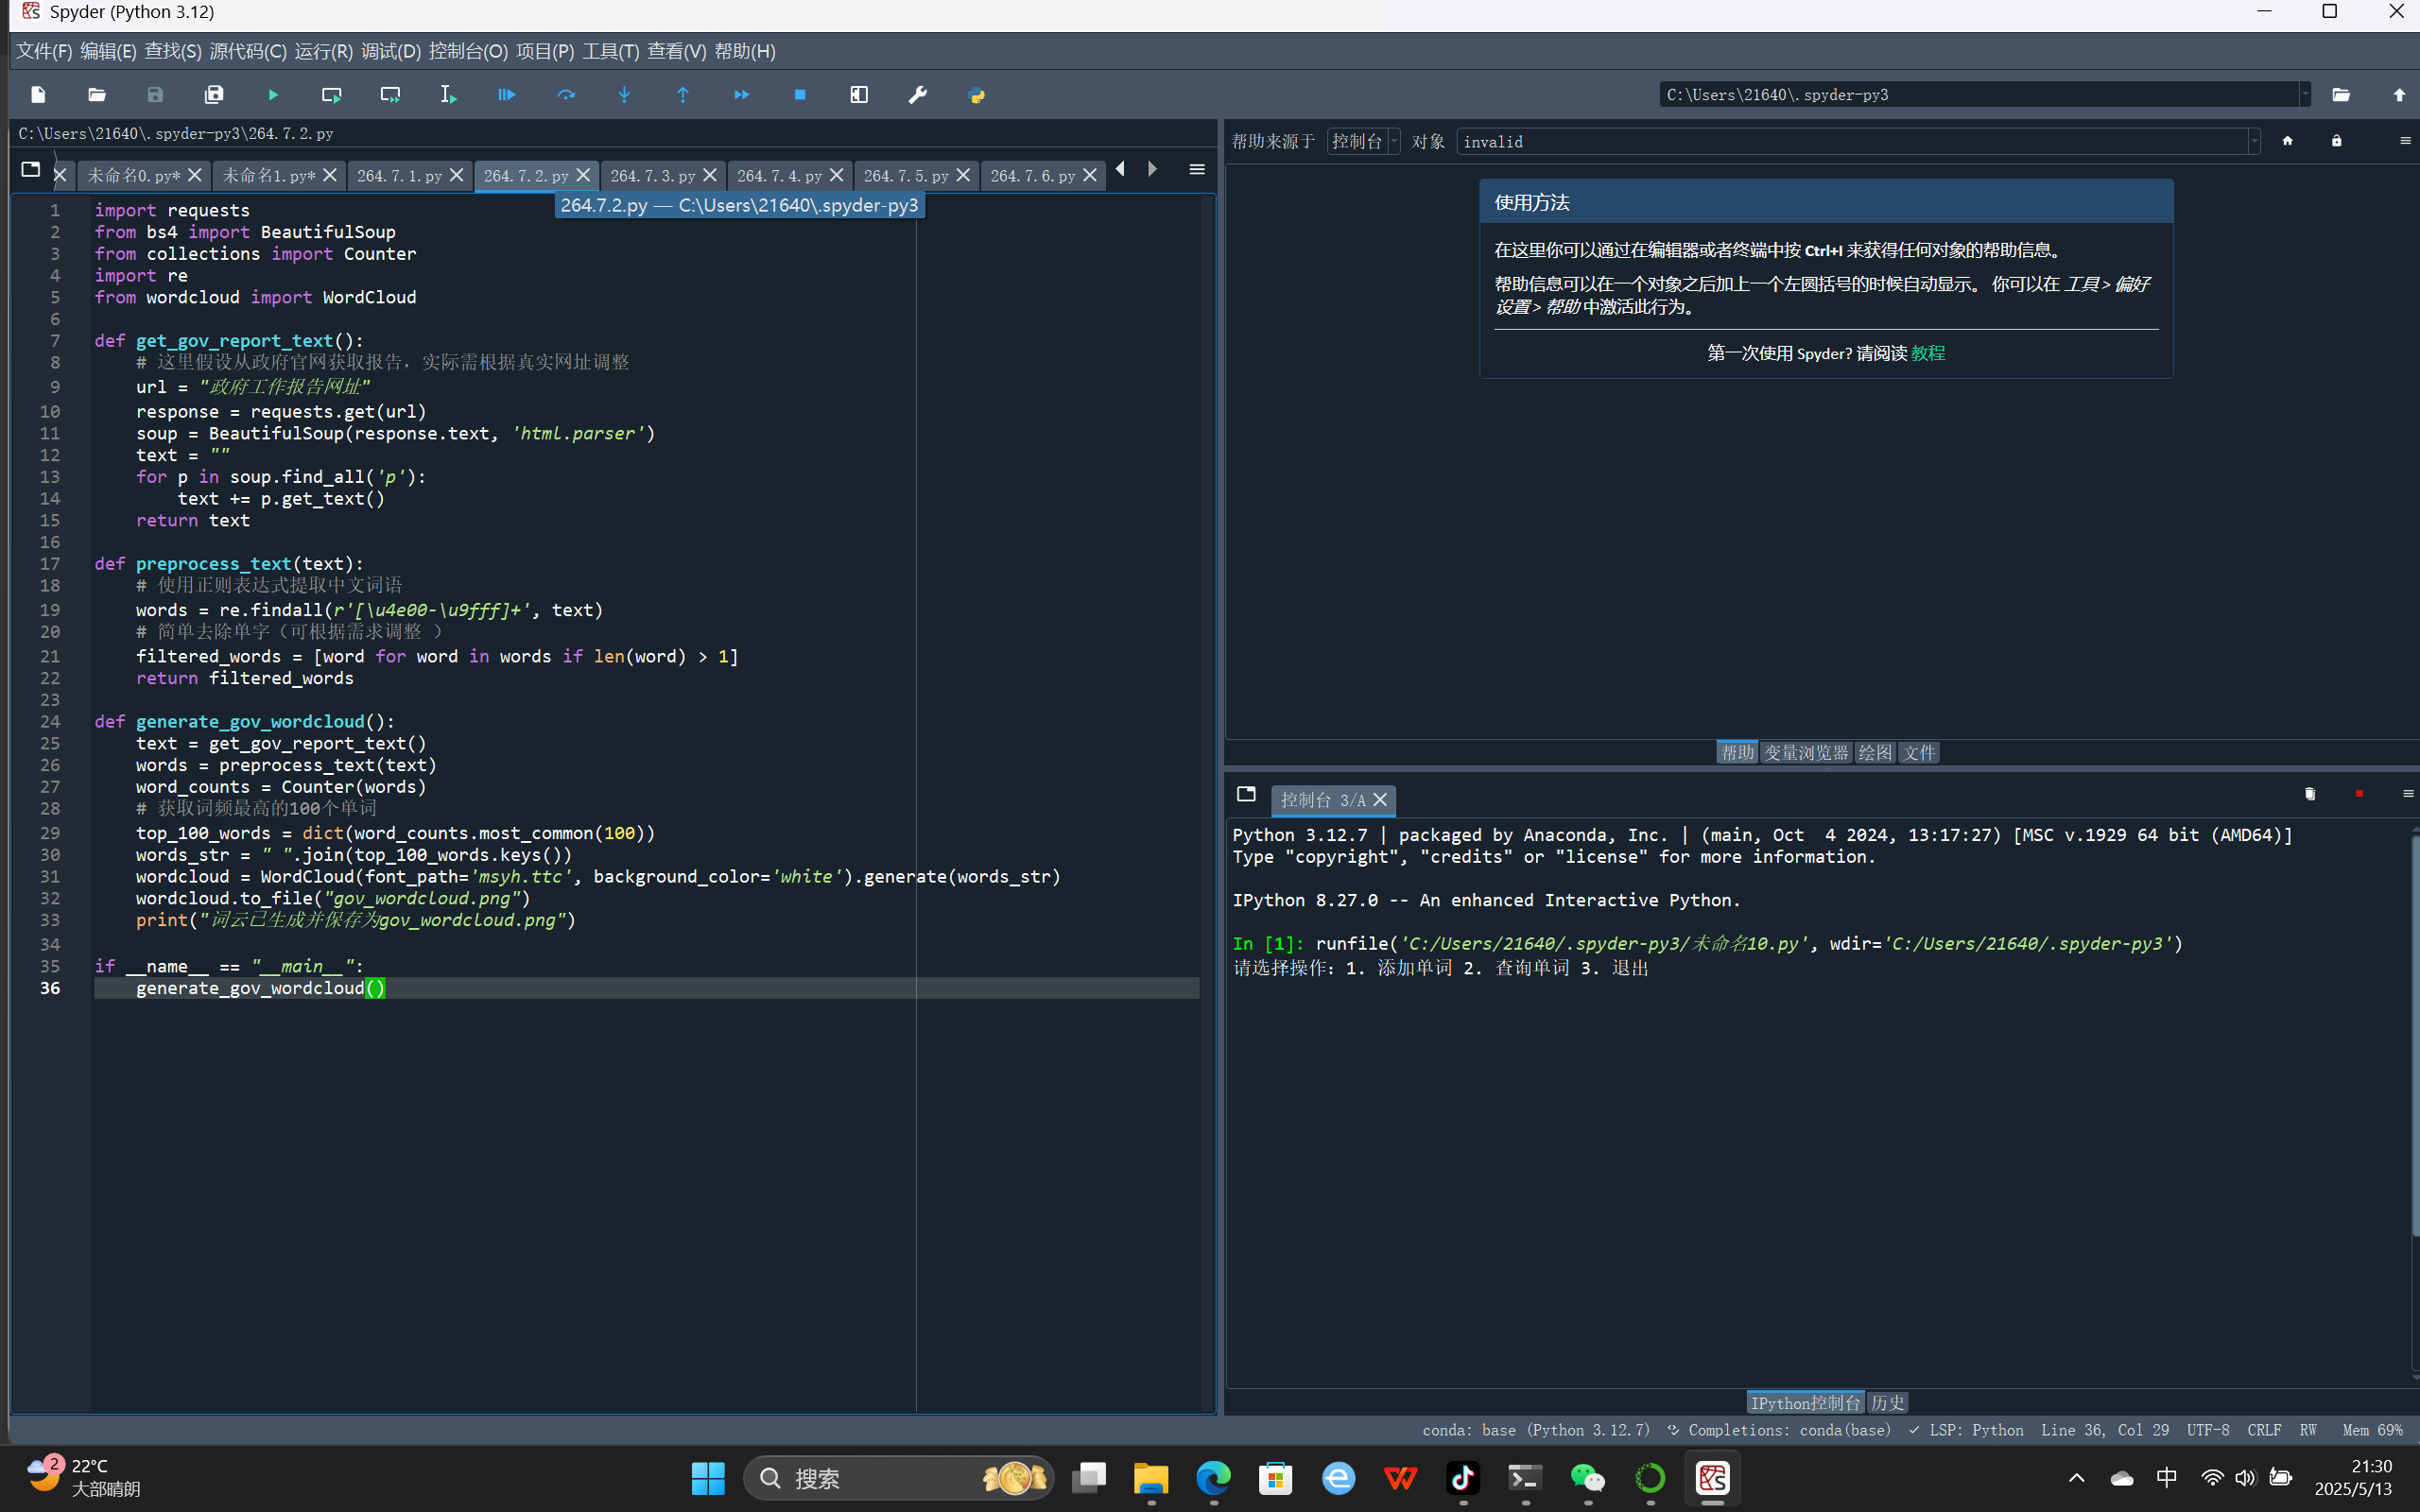
Task: Click the Stop debugging square icon
Action: [800, 95]
